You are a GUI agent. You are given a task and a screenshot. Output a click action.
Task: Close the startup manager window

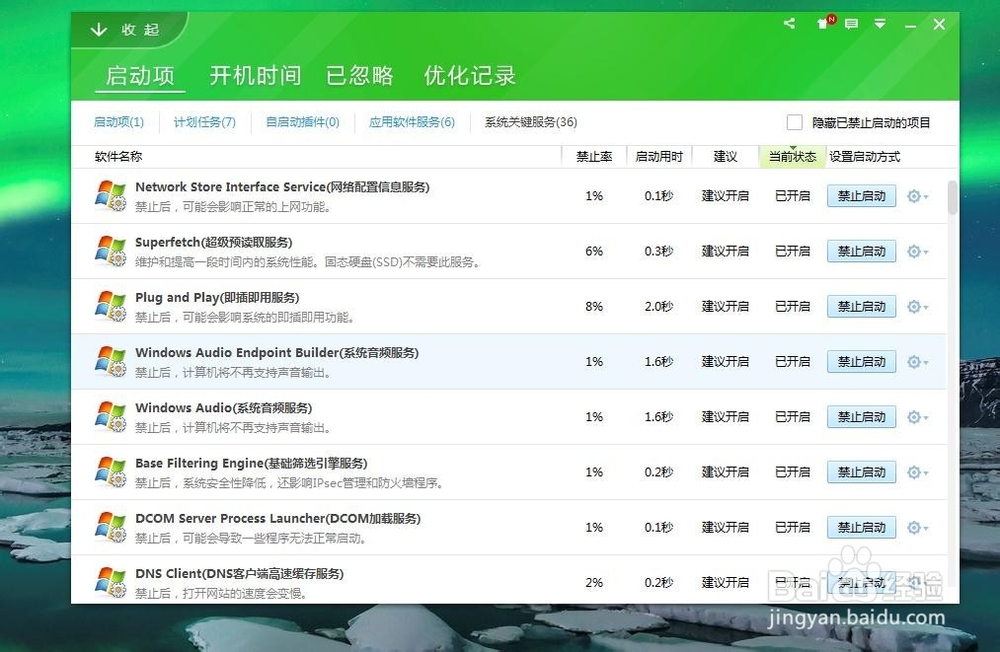click(939, 24)
